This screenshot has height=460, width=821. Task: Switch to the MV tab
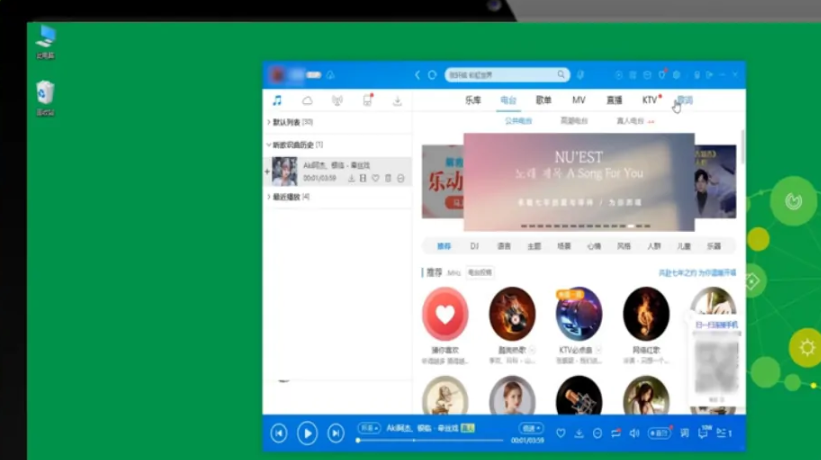pyautogui.click(x=579, y=100)
